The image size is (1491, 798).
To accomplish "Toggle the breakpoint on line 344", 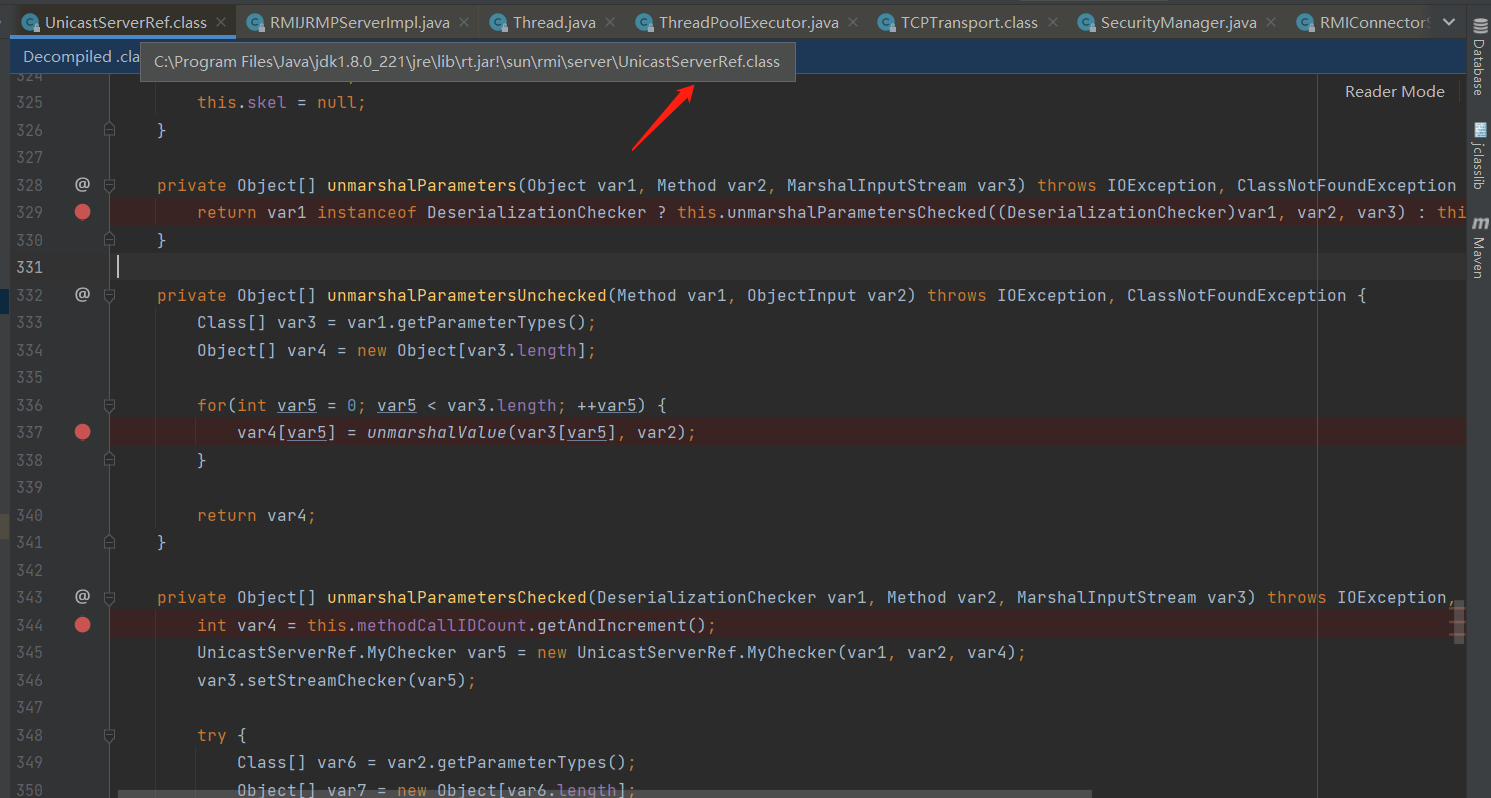I will tap(82, 624).
